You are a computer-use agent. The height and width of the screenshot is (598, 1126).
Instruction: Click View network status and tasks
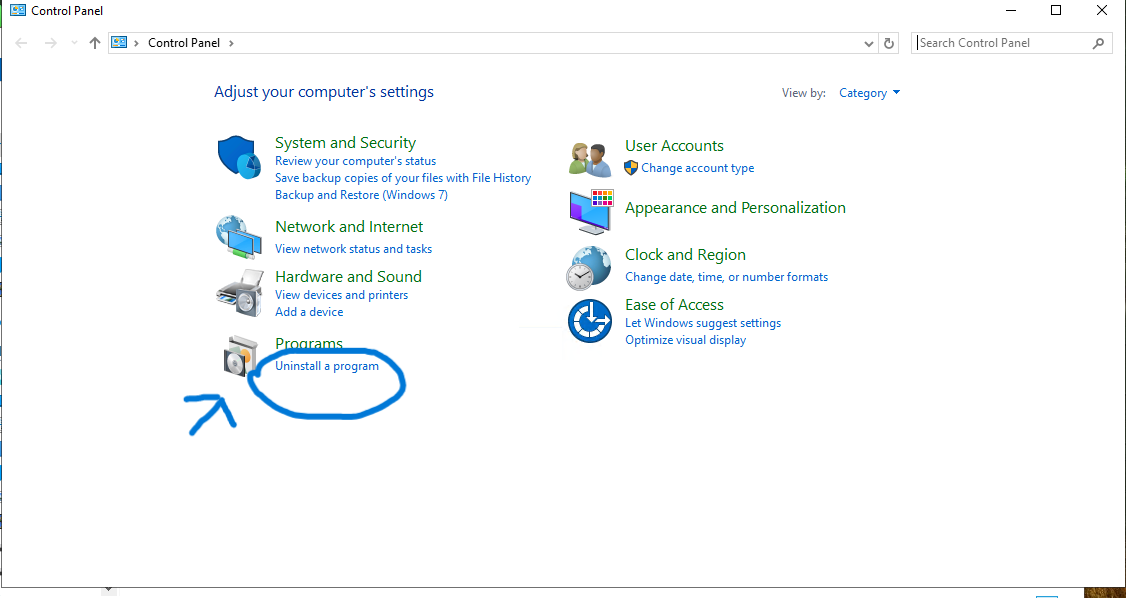pyautogui.click(x=353, y=249)
